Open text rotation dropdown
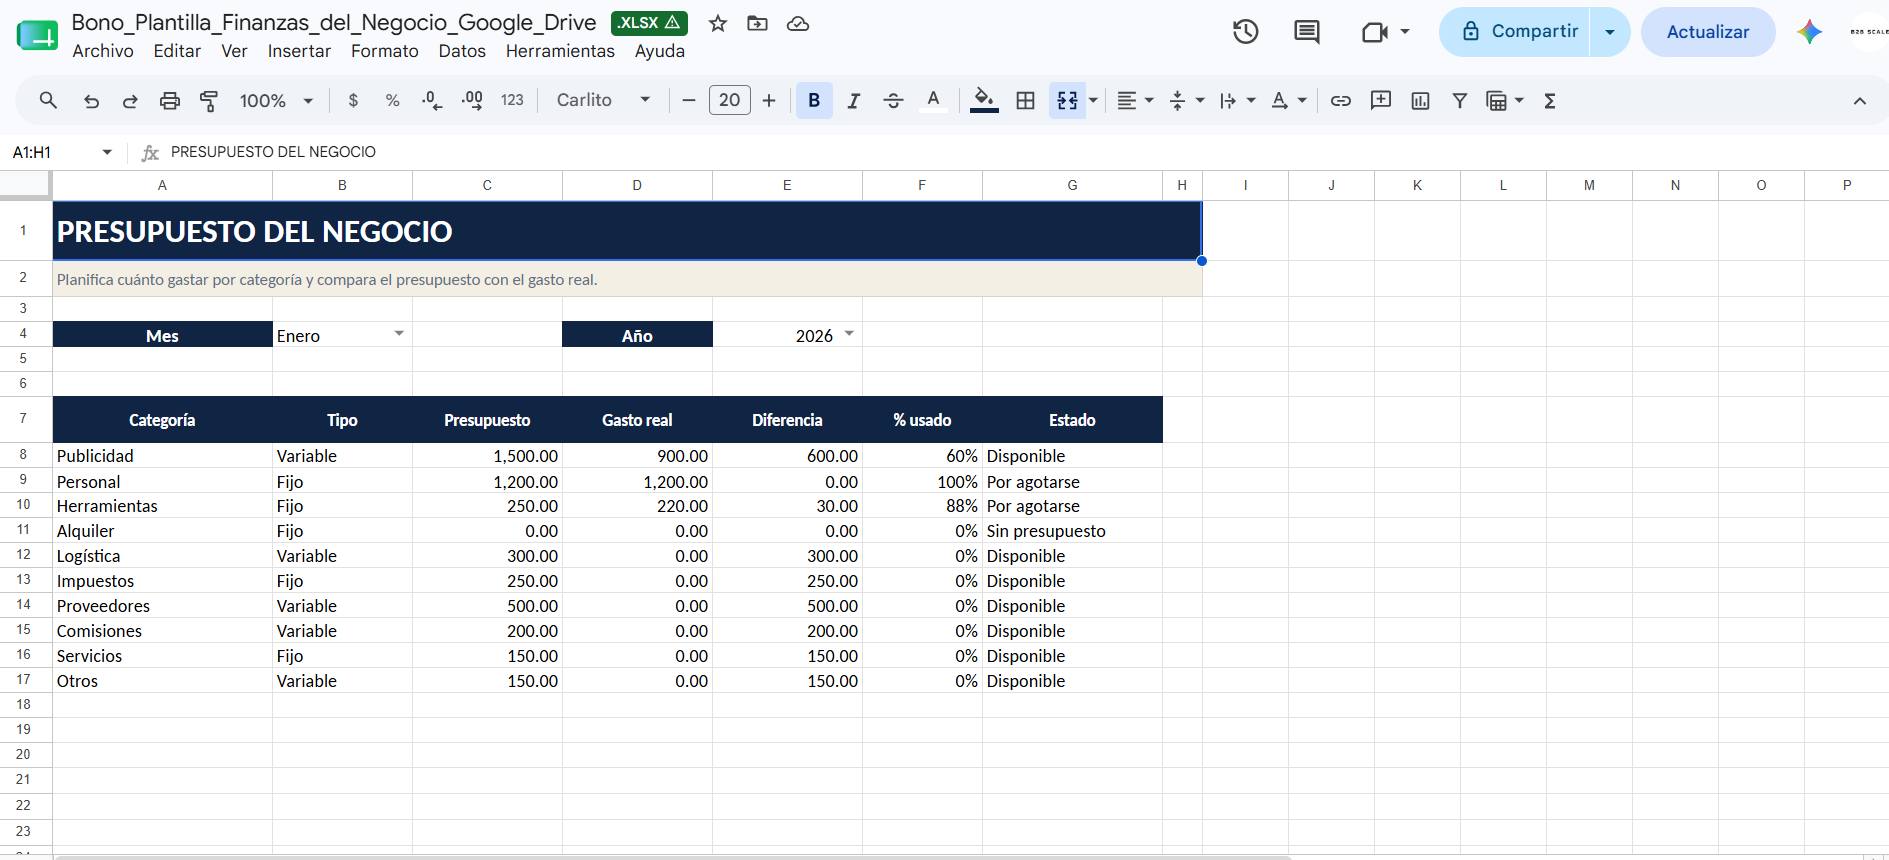The image size is (1889, 860). coord(1289,100)
